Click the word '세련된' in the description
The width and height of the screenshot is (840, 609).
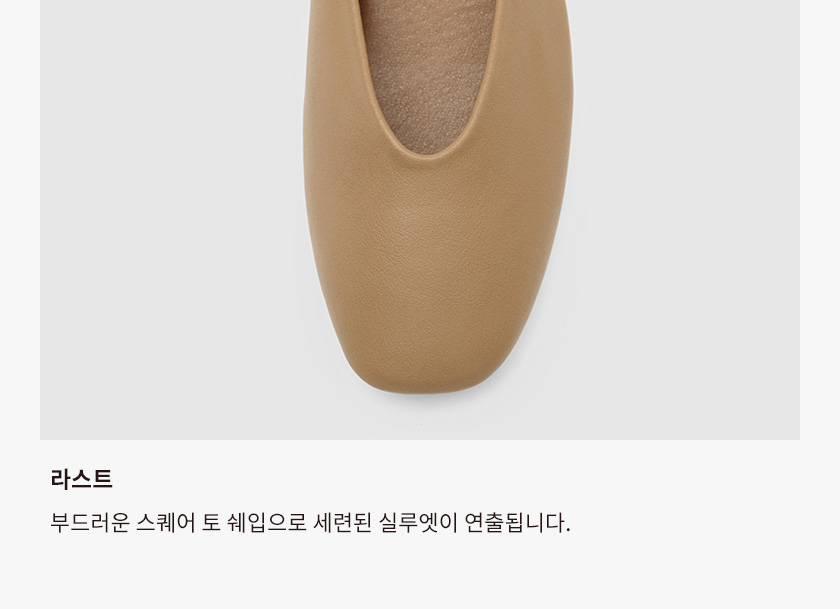342,522
